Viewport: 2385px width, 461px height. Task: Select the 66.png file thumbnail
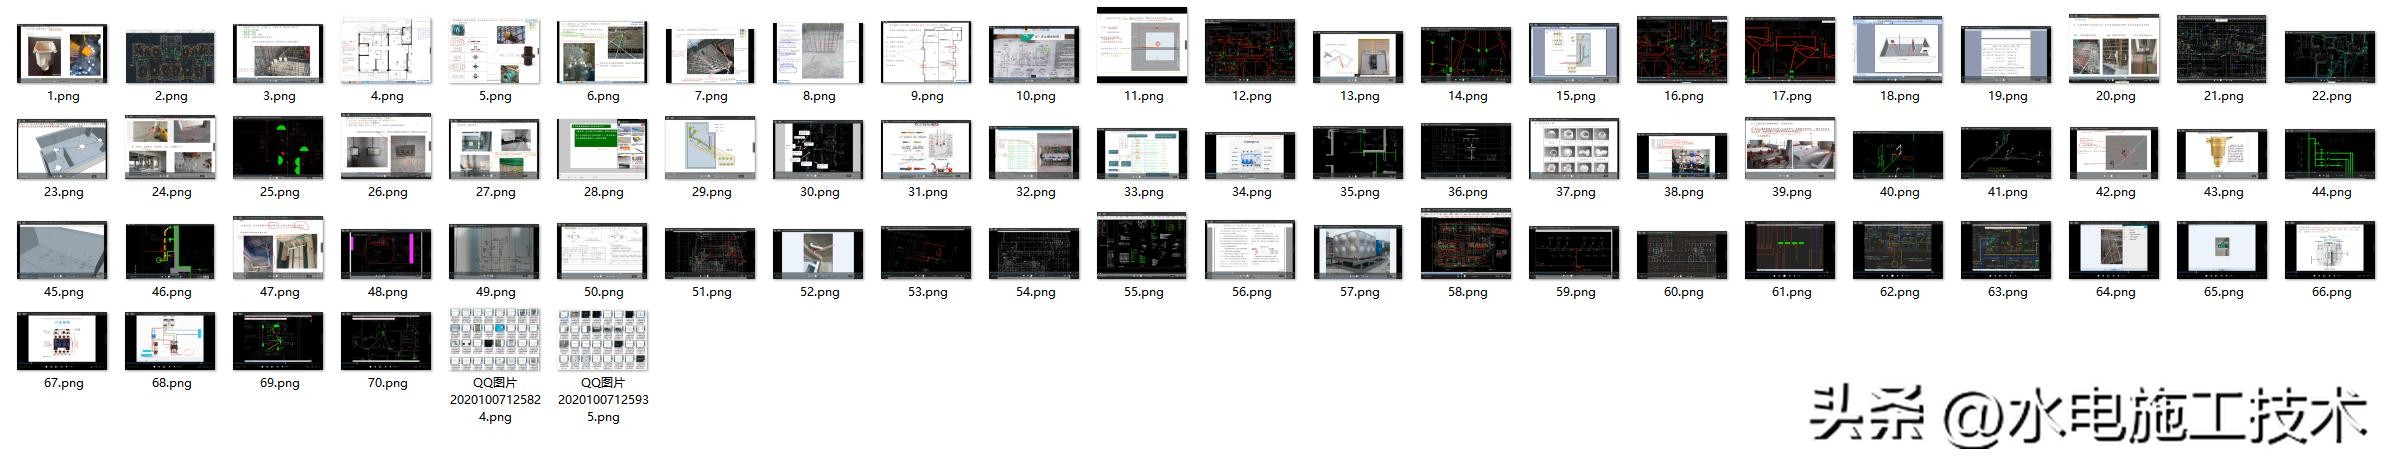pos(2330,251)
